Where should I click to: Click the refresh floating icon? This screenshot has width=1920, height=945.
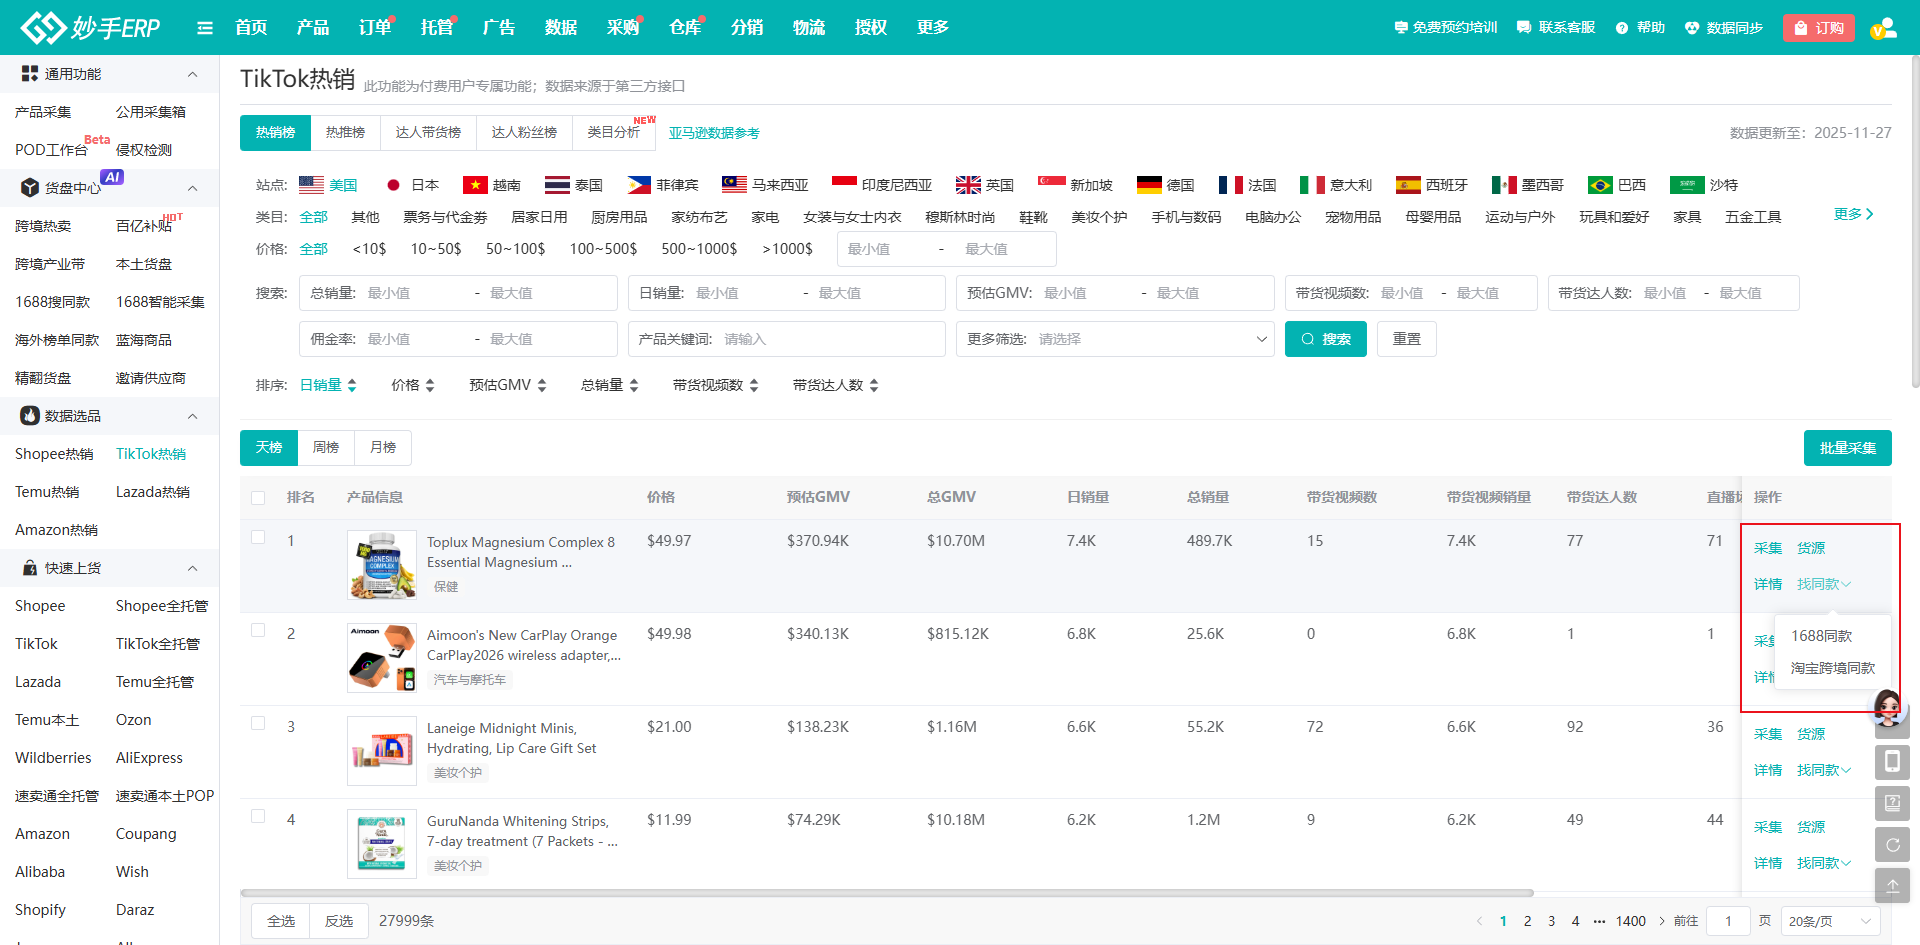pos(1892,845)
